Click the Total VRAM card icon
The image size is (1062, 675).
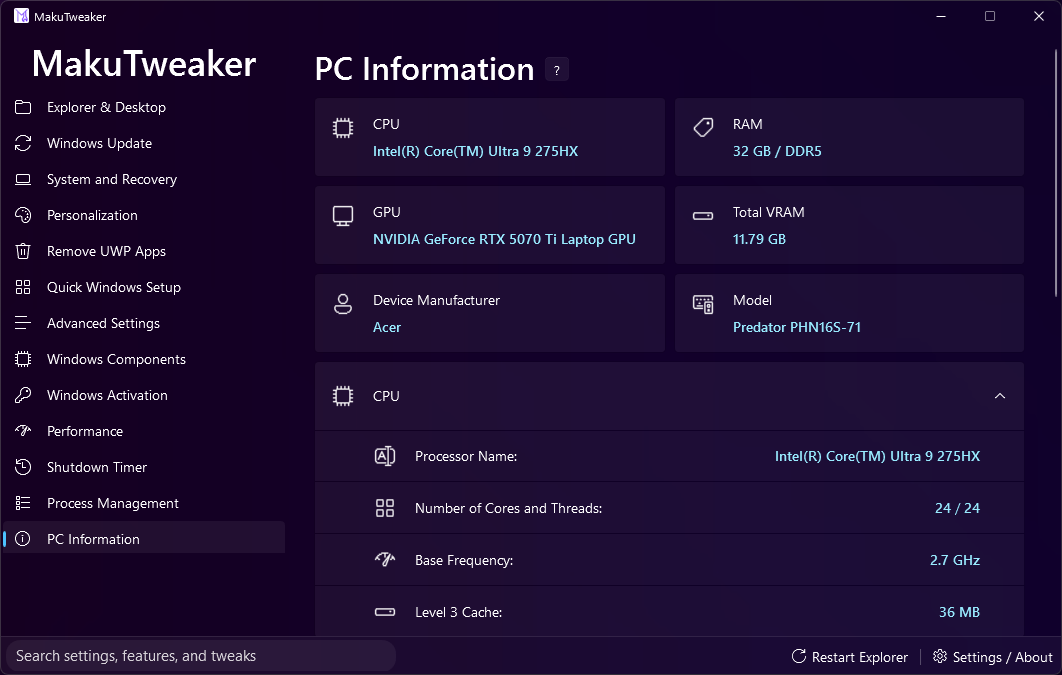pyautogui.click(x=703, y=216)
